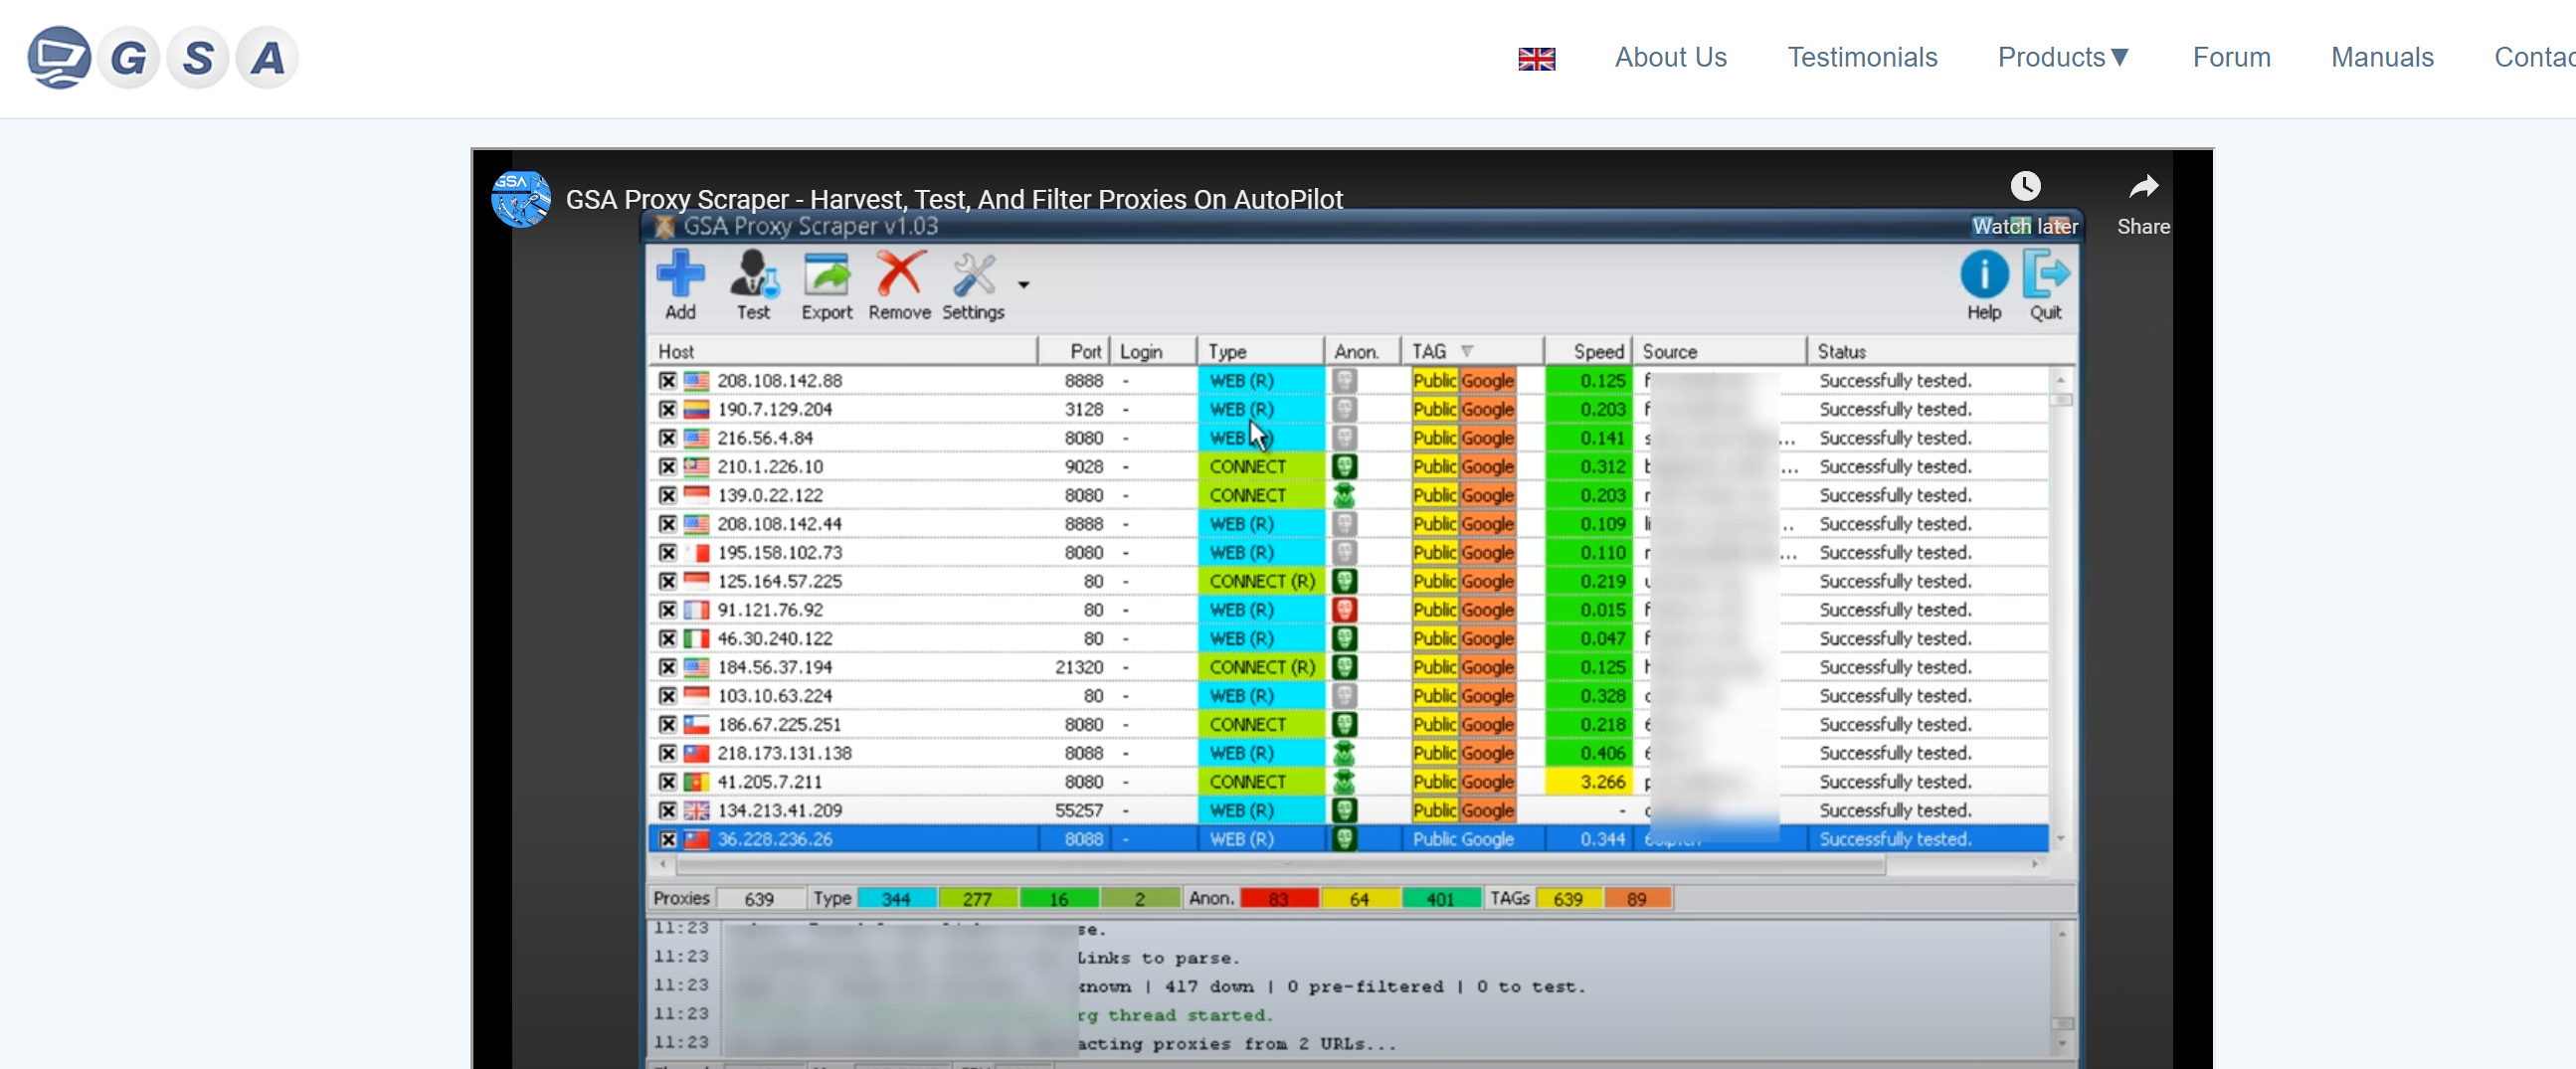Open the About Us menu item
This screenshot has height=1069, width=2576.
pyautogui.click(x=1670, y=58)
